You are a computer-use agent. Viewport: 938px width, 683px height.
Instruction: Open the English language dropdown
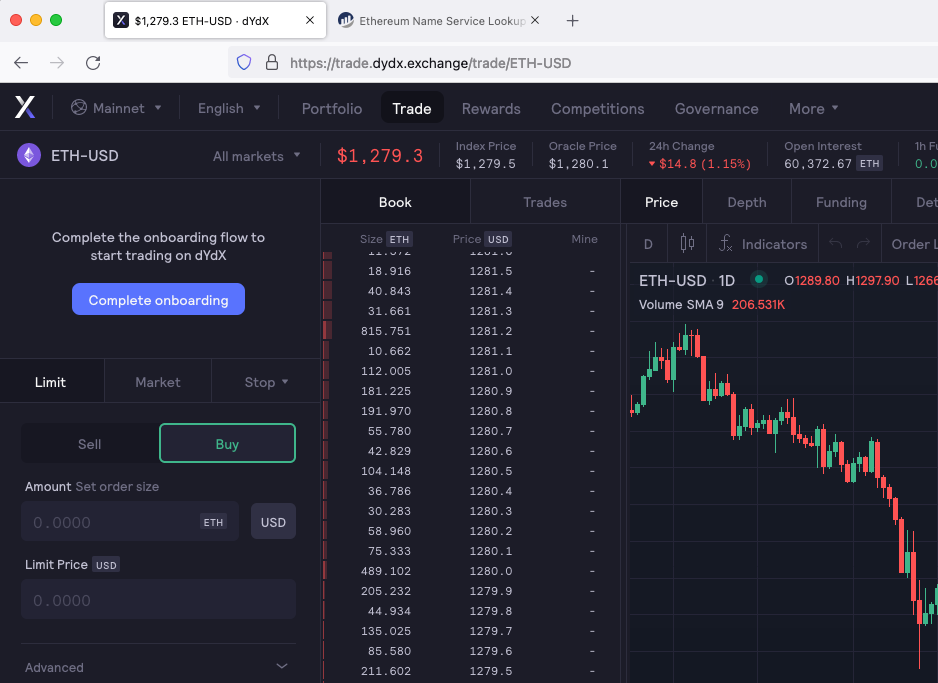229,108
